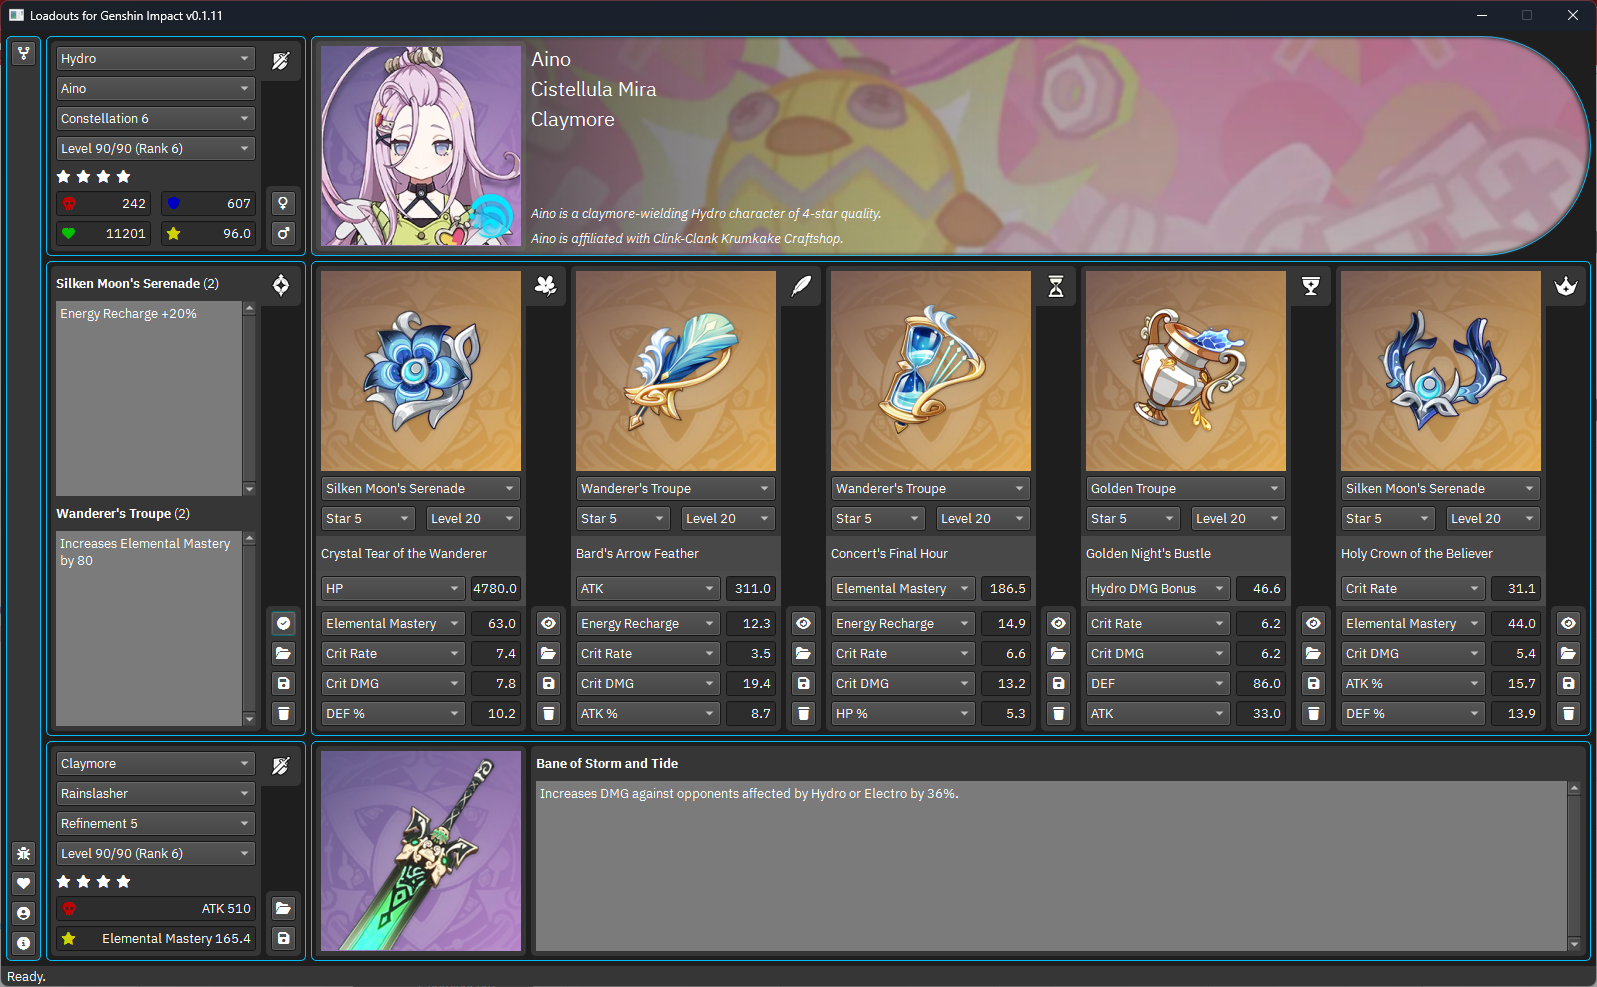The height and width of the screenshot is (987, 1597).
Task: Open the Rainslasher weapon dropdown
Action: (155, 793)
